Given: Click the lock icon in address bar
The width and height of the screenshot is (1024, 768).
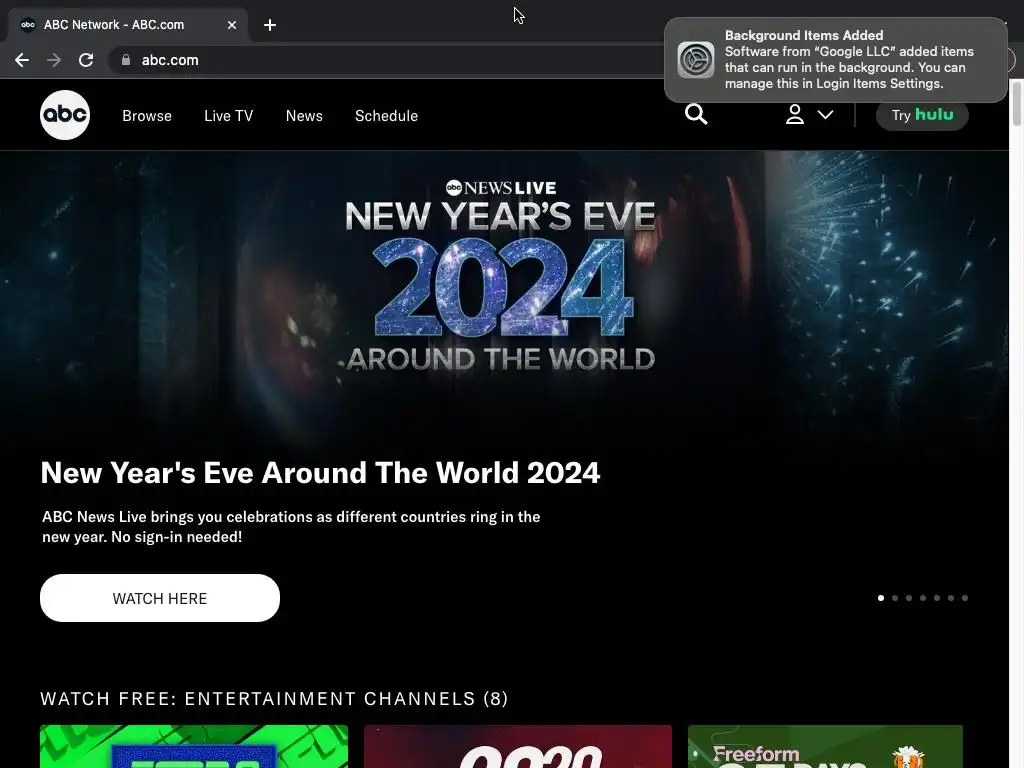Looking at the screenshot, I should [x=125, y=60].
